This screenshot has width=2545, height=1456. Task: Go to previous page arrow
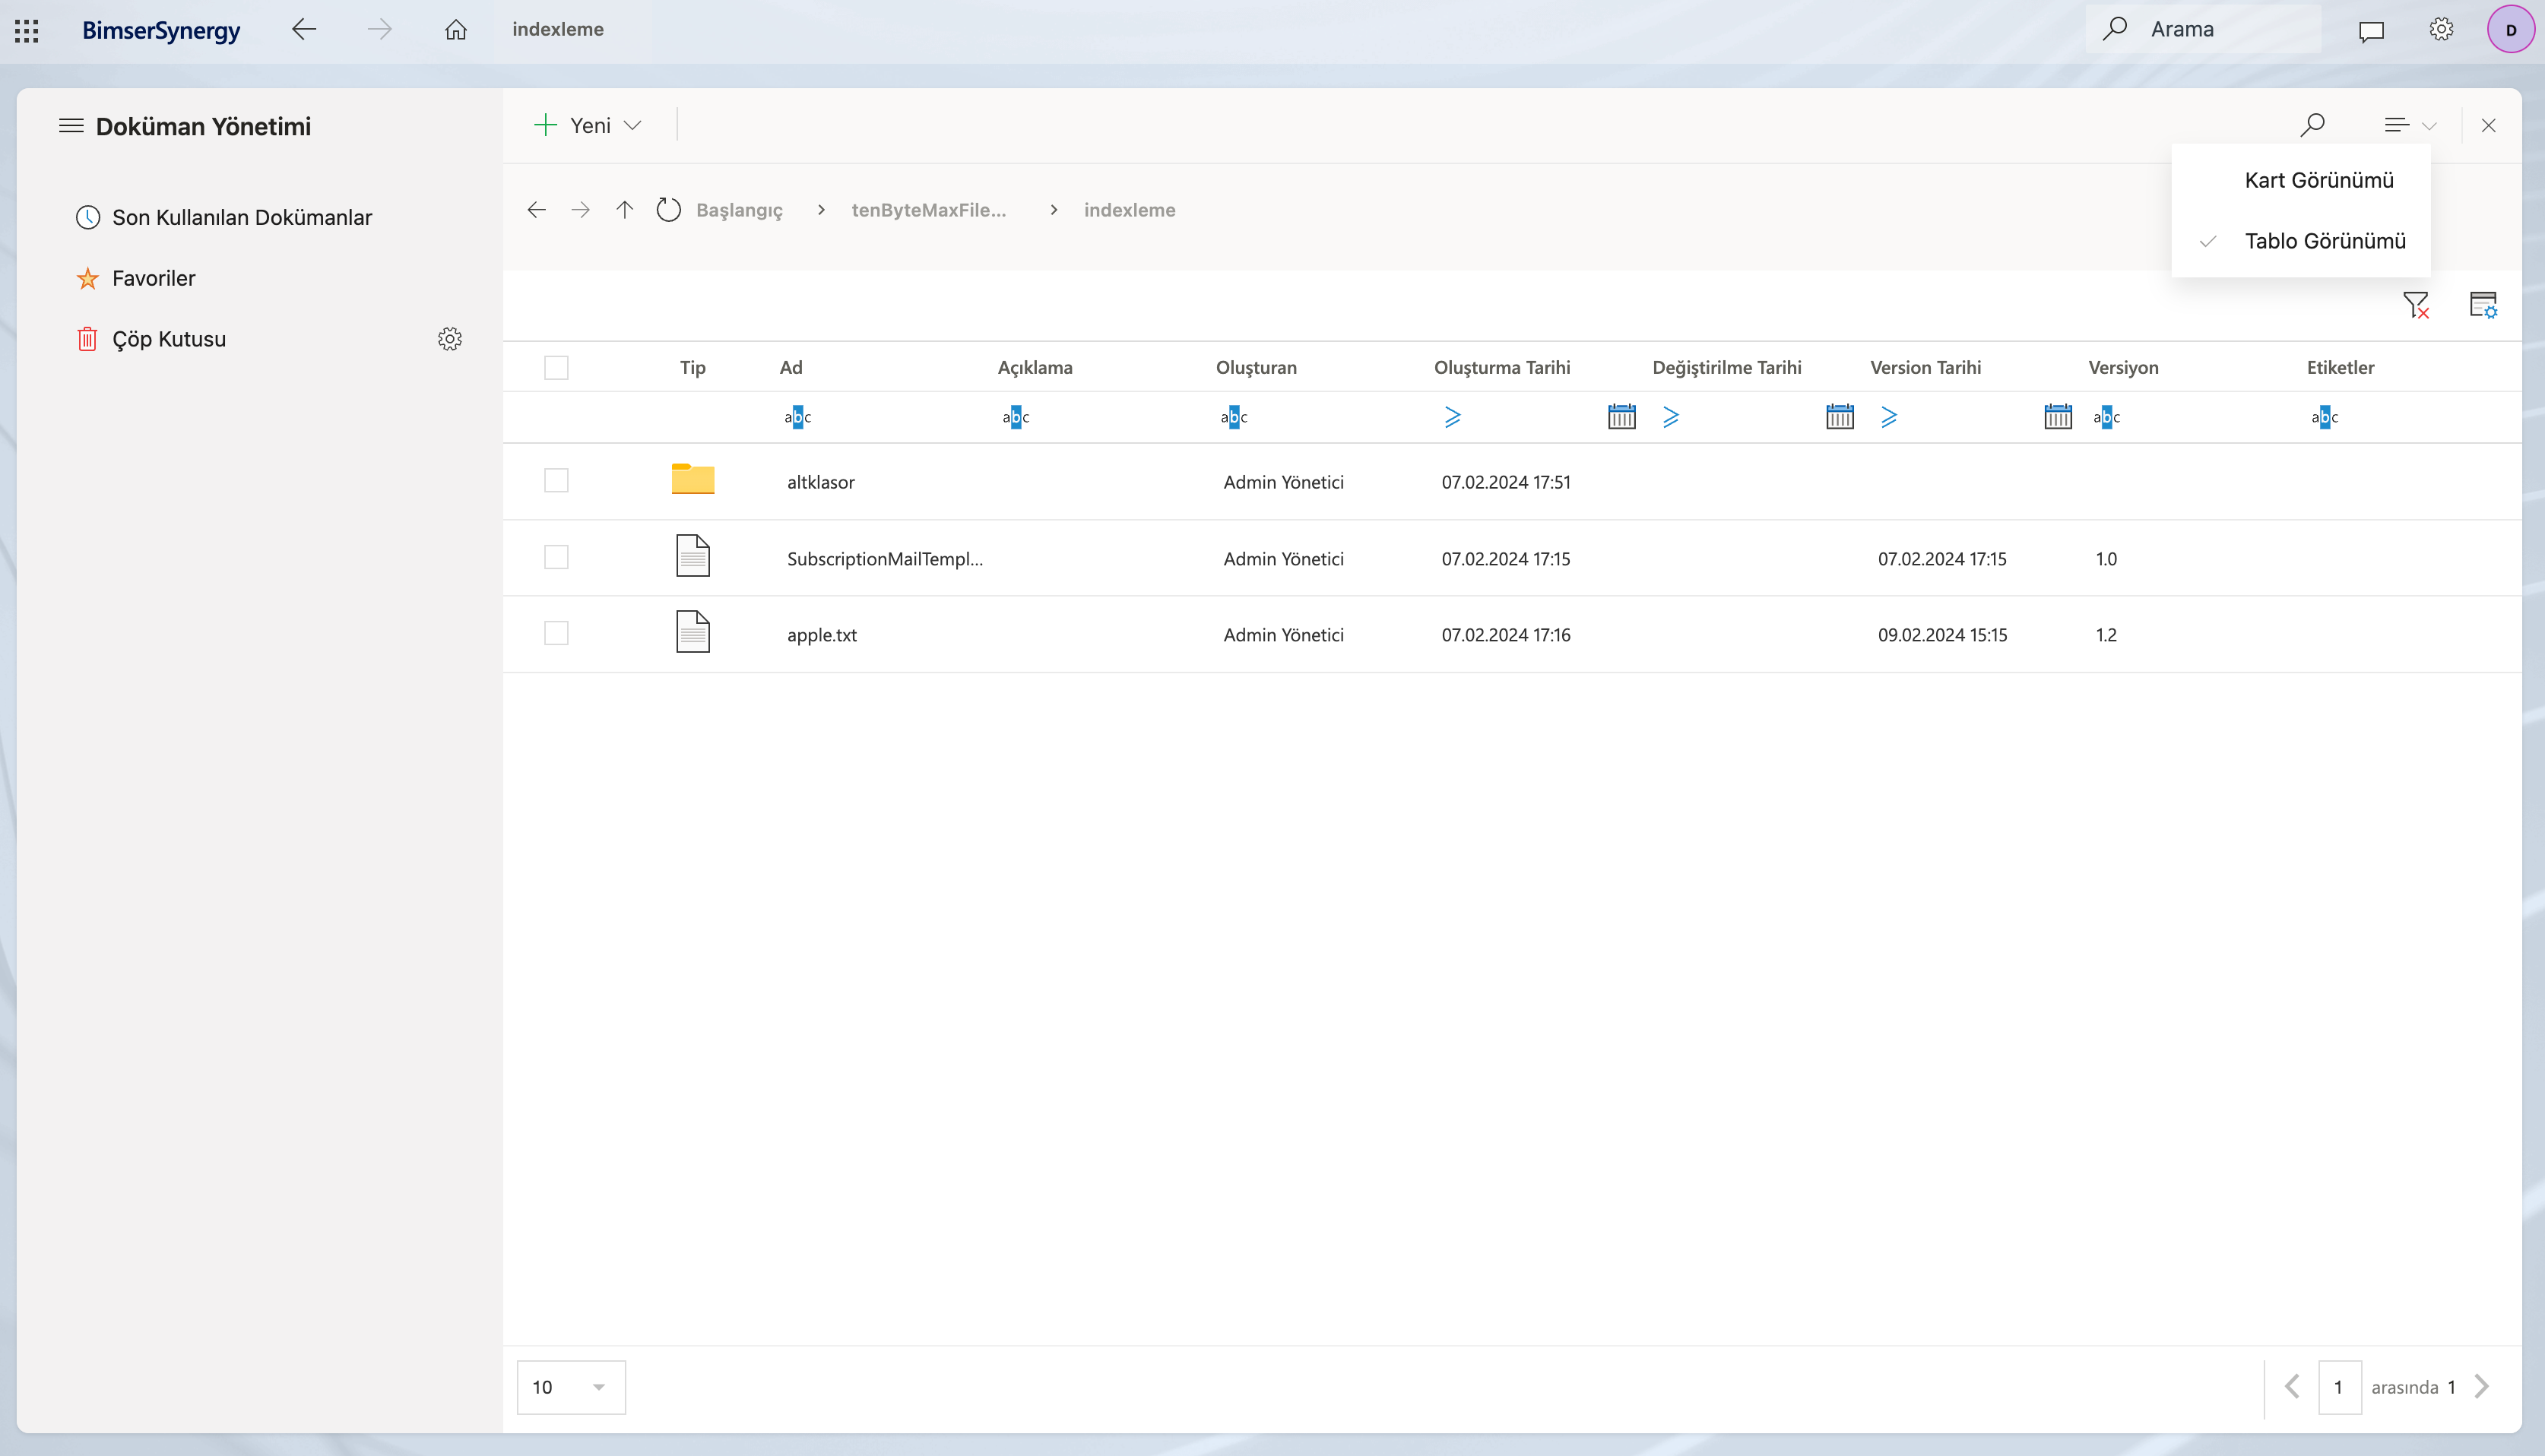(x=2292, y=1387)
